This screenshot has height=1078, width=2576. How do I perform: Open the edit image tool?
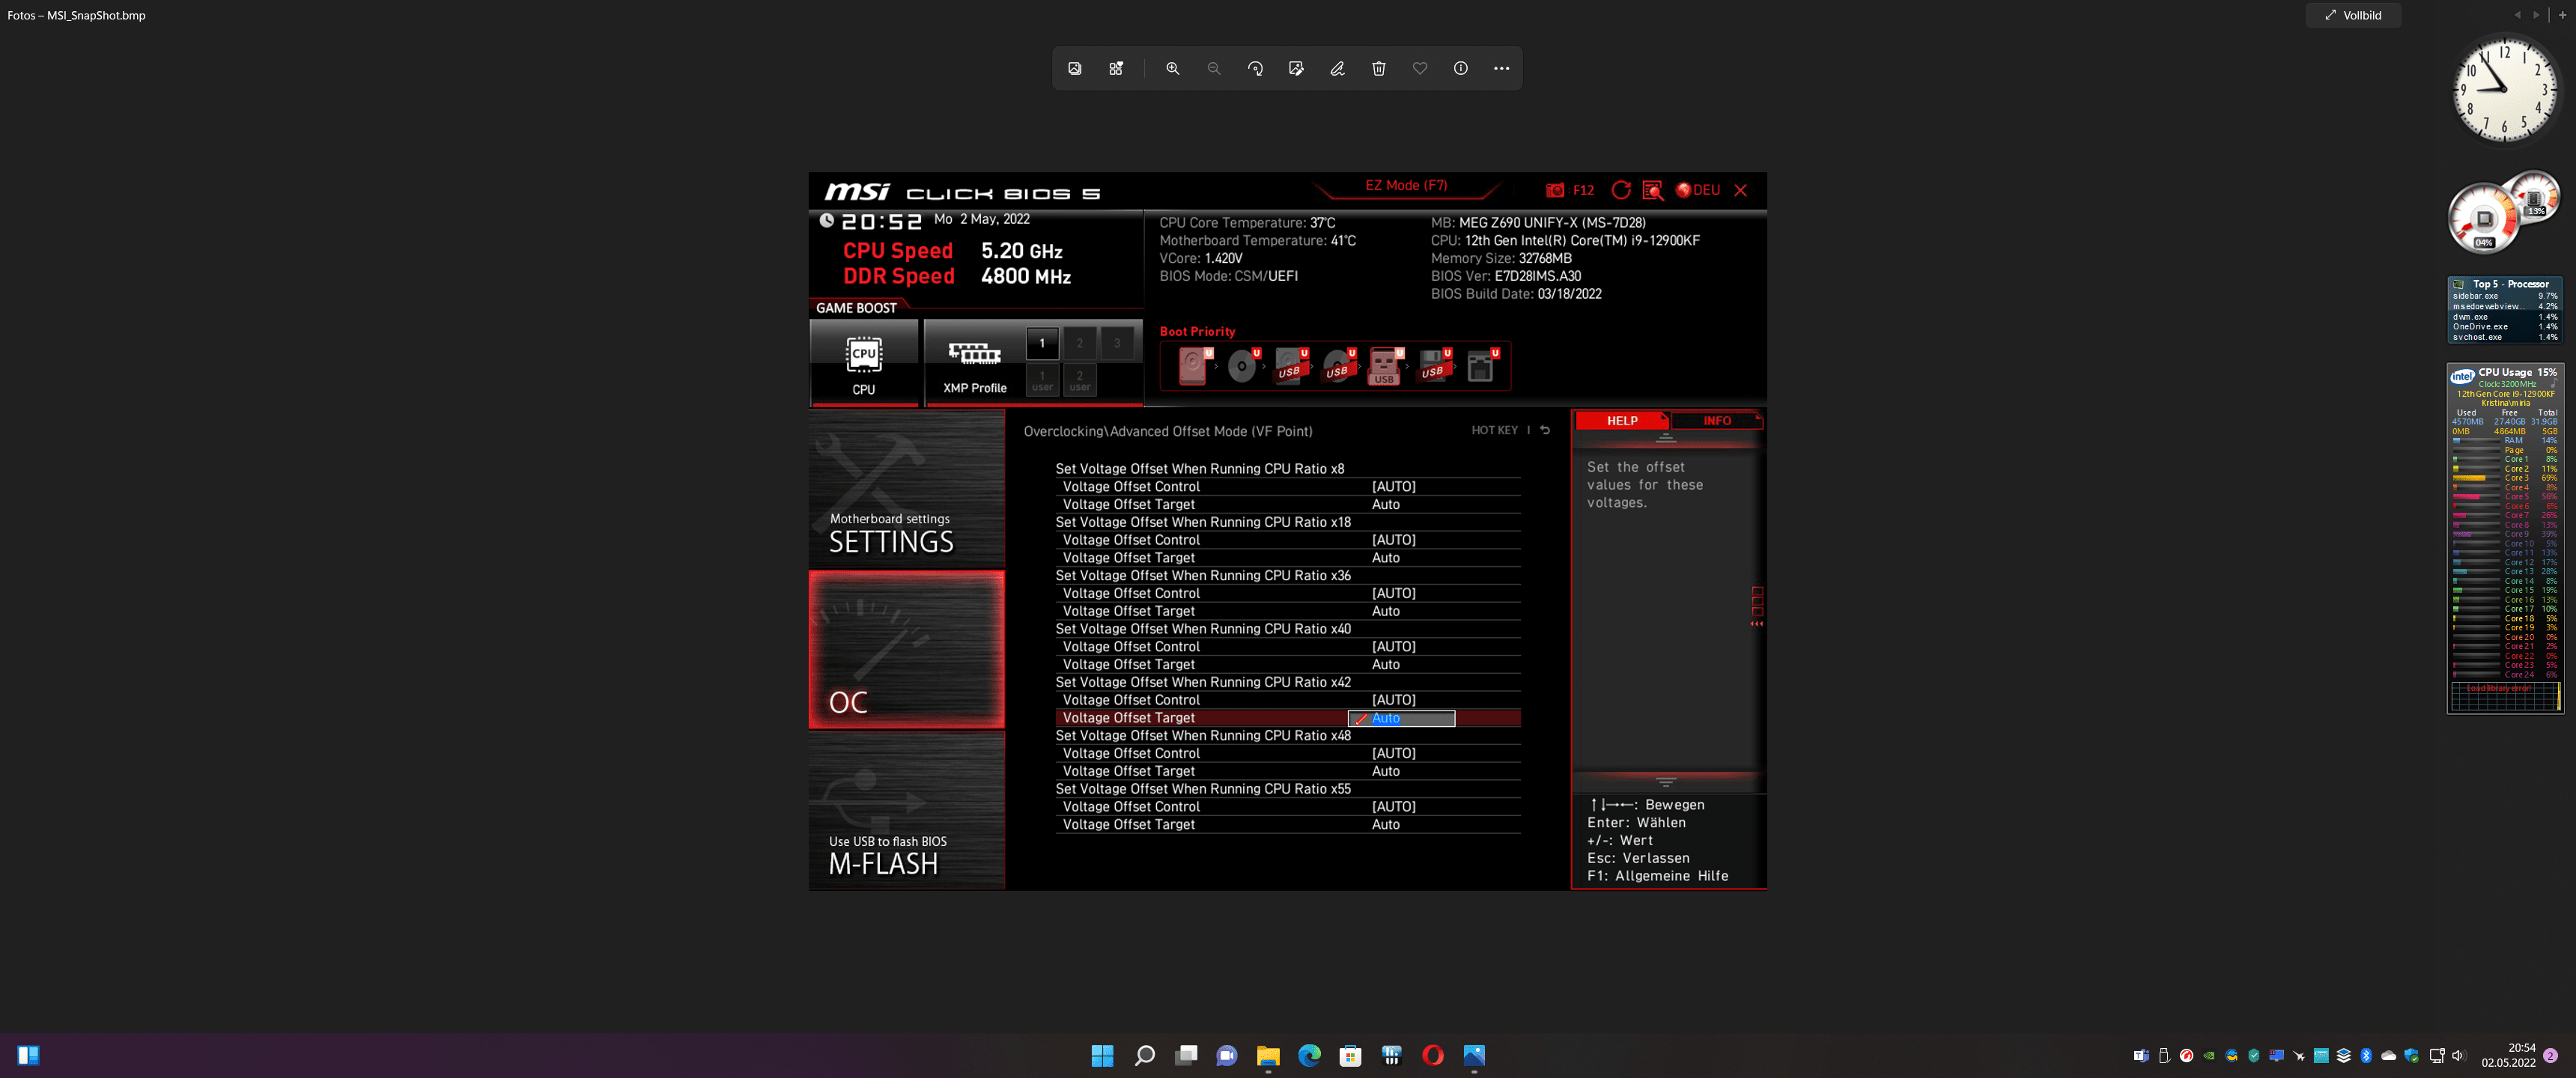1296,68
